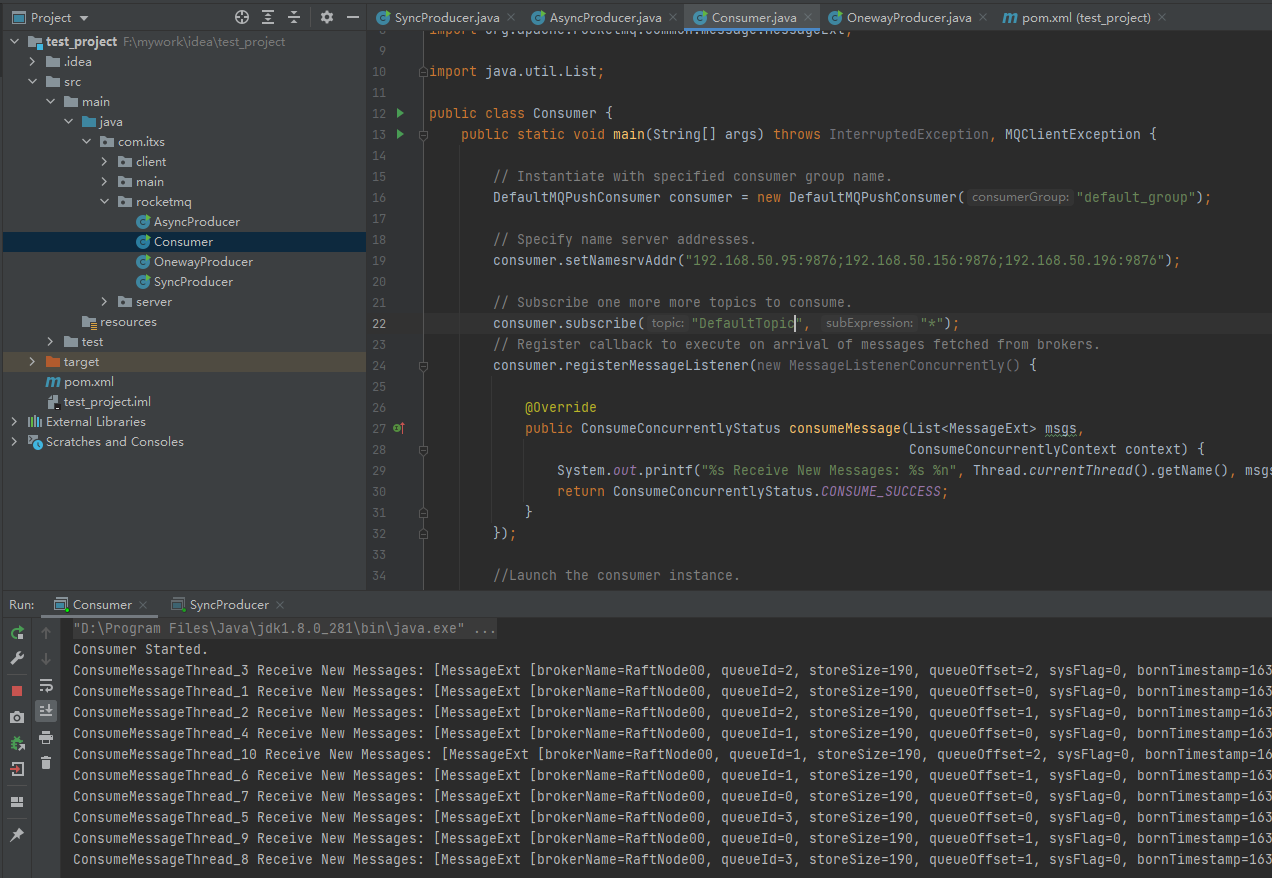Fold the main method at line 13
The width and height of the screenshot is (1272, 878).
[423, 134]
